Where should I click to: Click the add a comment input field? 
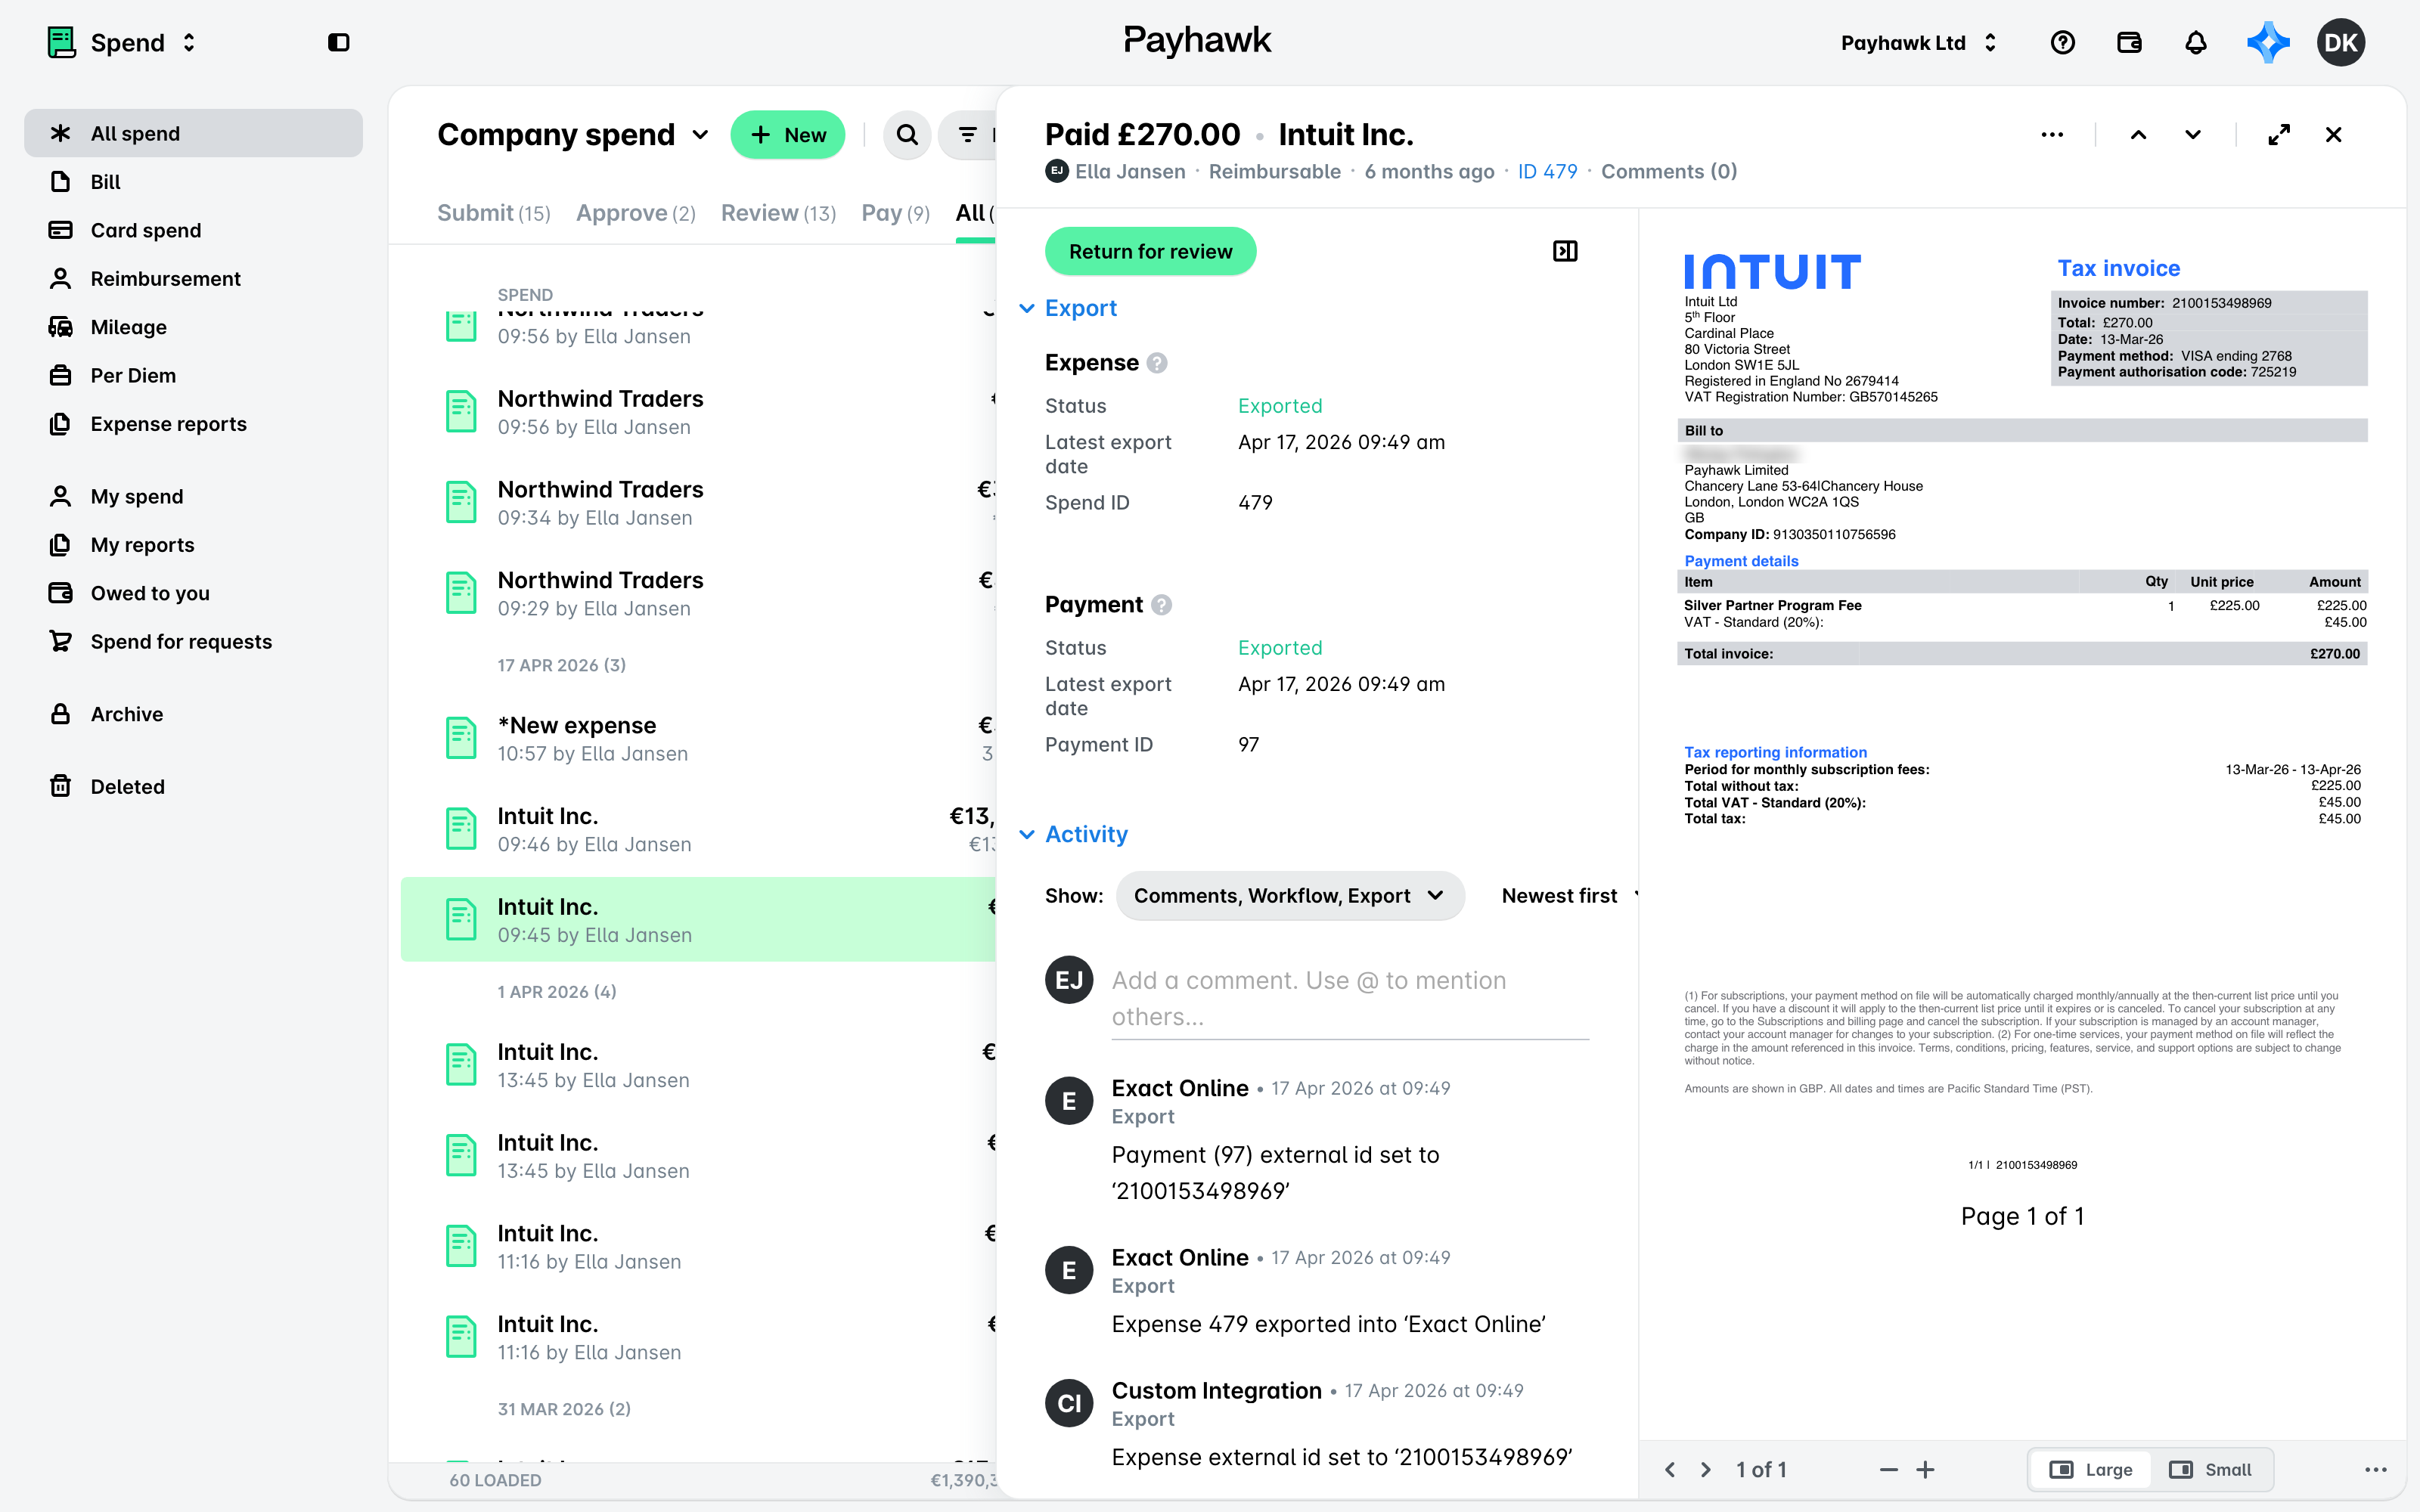1349,998
